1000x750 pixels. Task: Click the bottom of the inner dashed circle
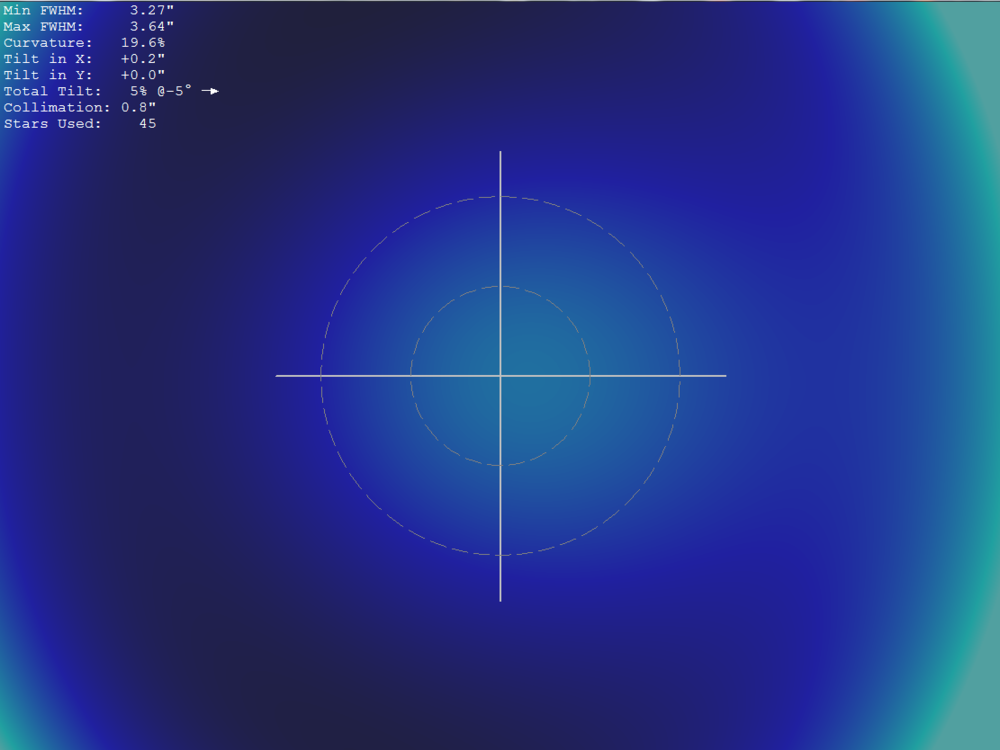coord(500,465)
